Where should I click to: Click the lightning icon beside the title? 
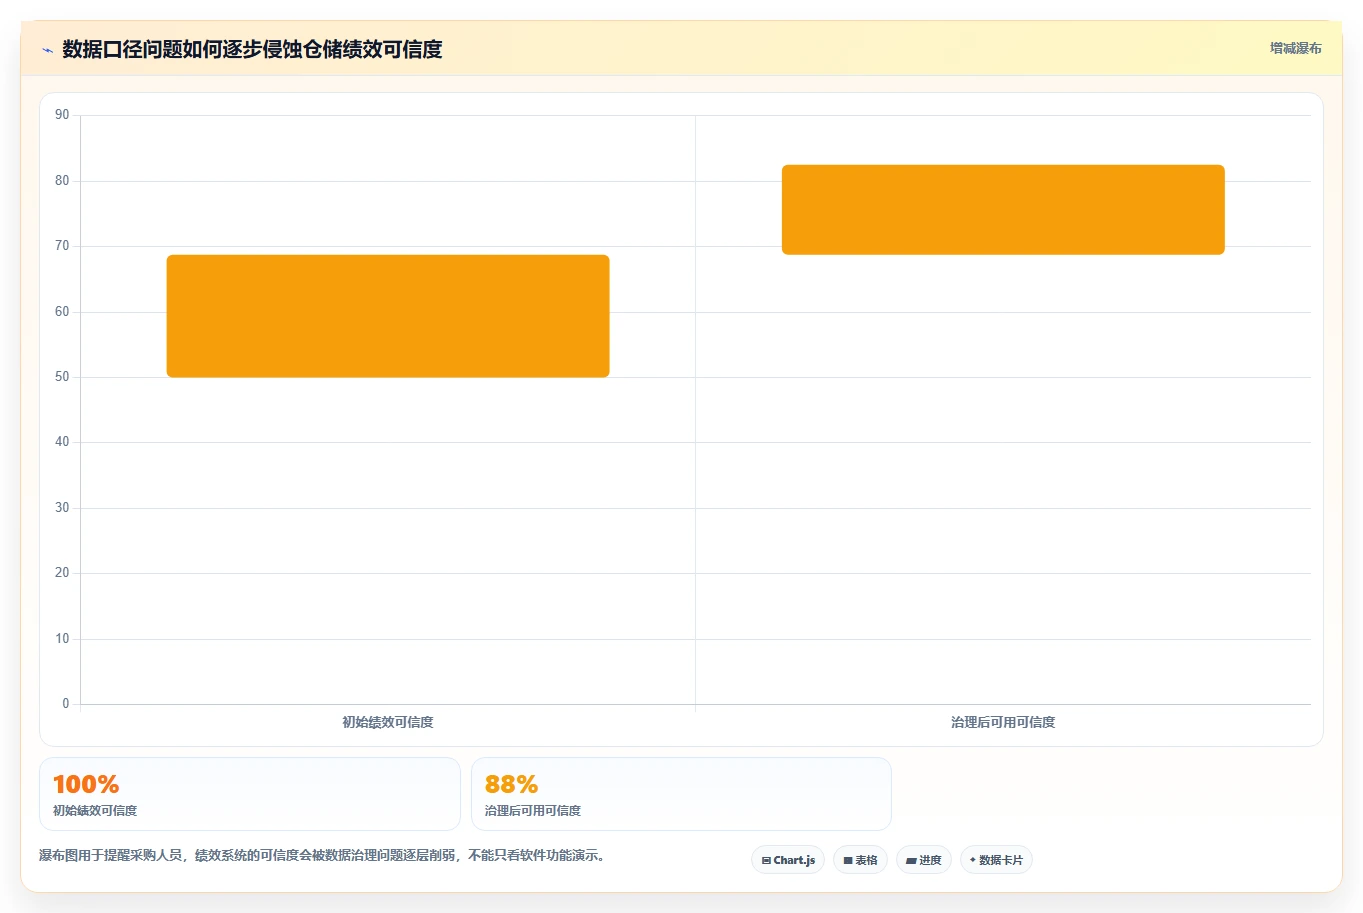[47, 50]
